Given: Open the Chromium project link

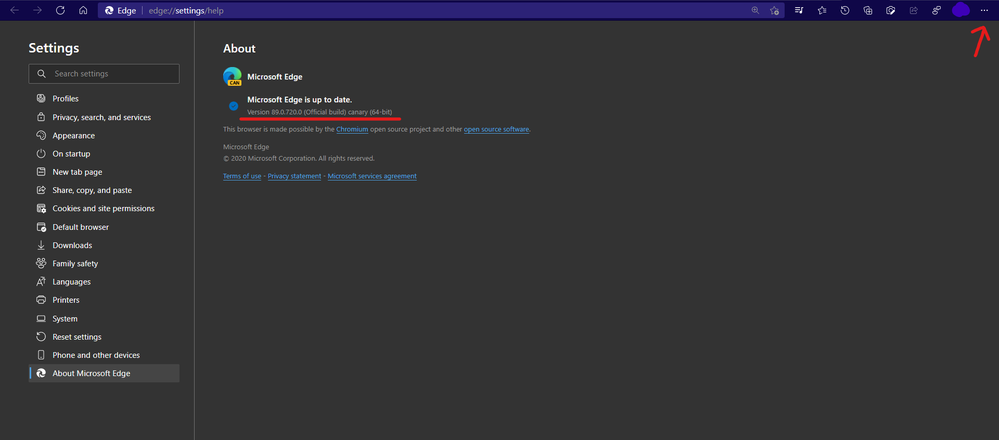Looking at the screenshot, I should point(352,129).
